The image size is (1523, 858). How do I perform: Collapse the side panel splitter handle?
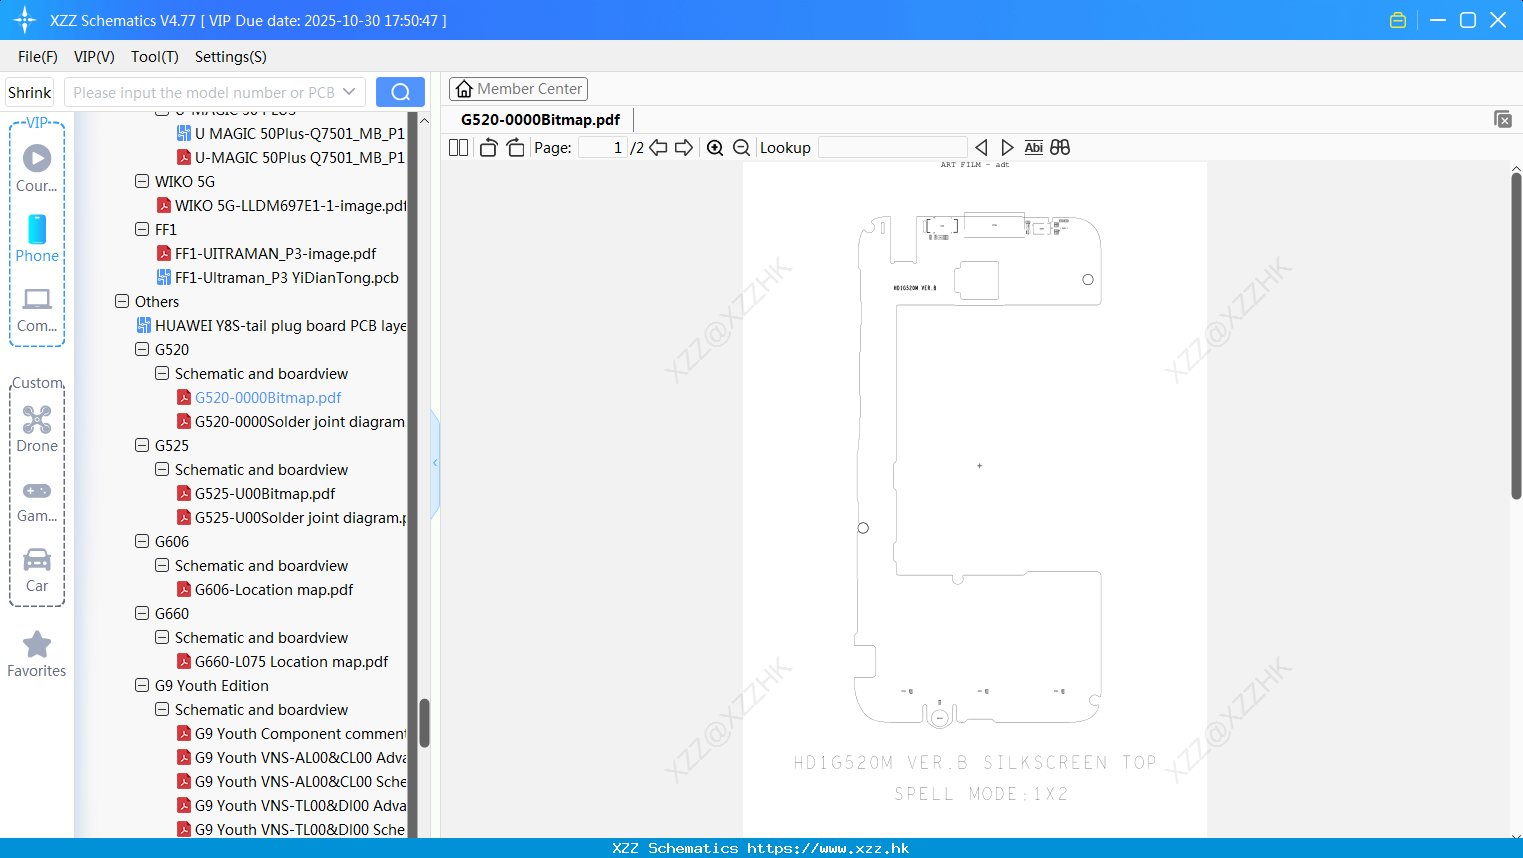[435, 462]
